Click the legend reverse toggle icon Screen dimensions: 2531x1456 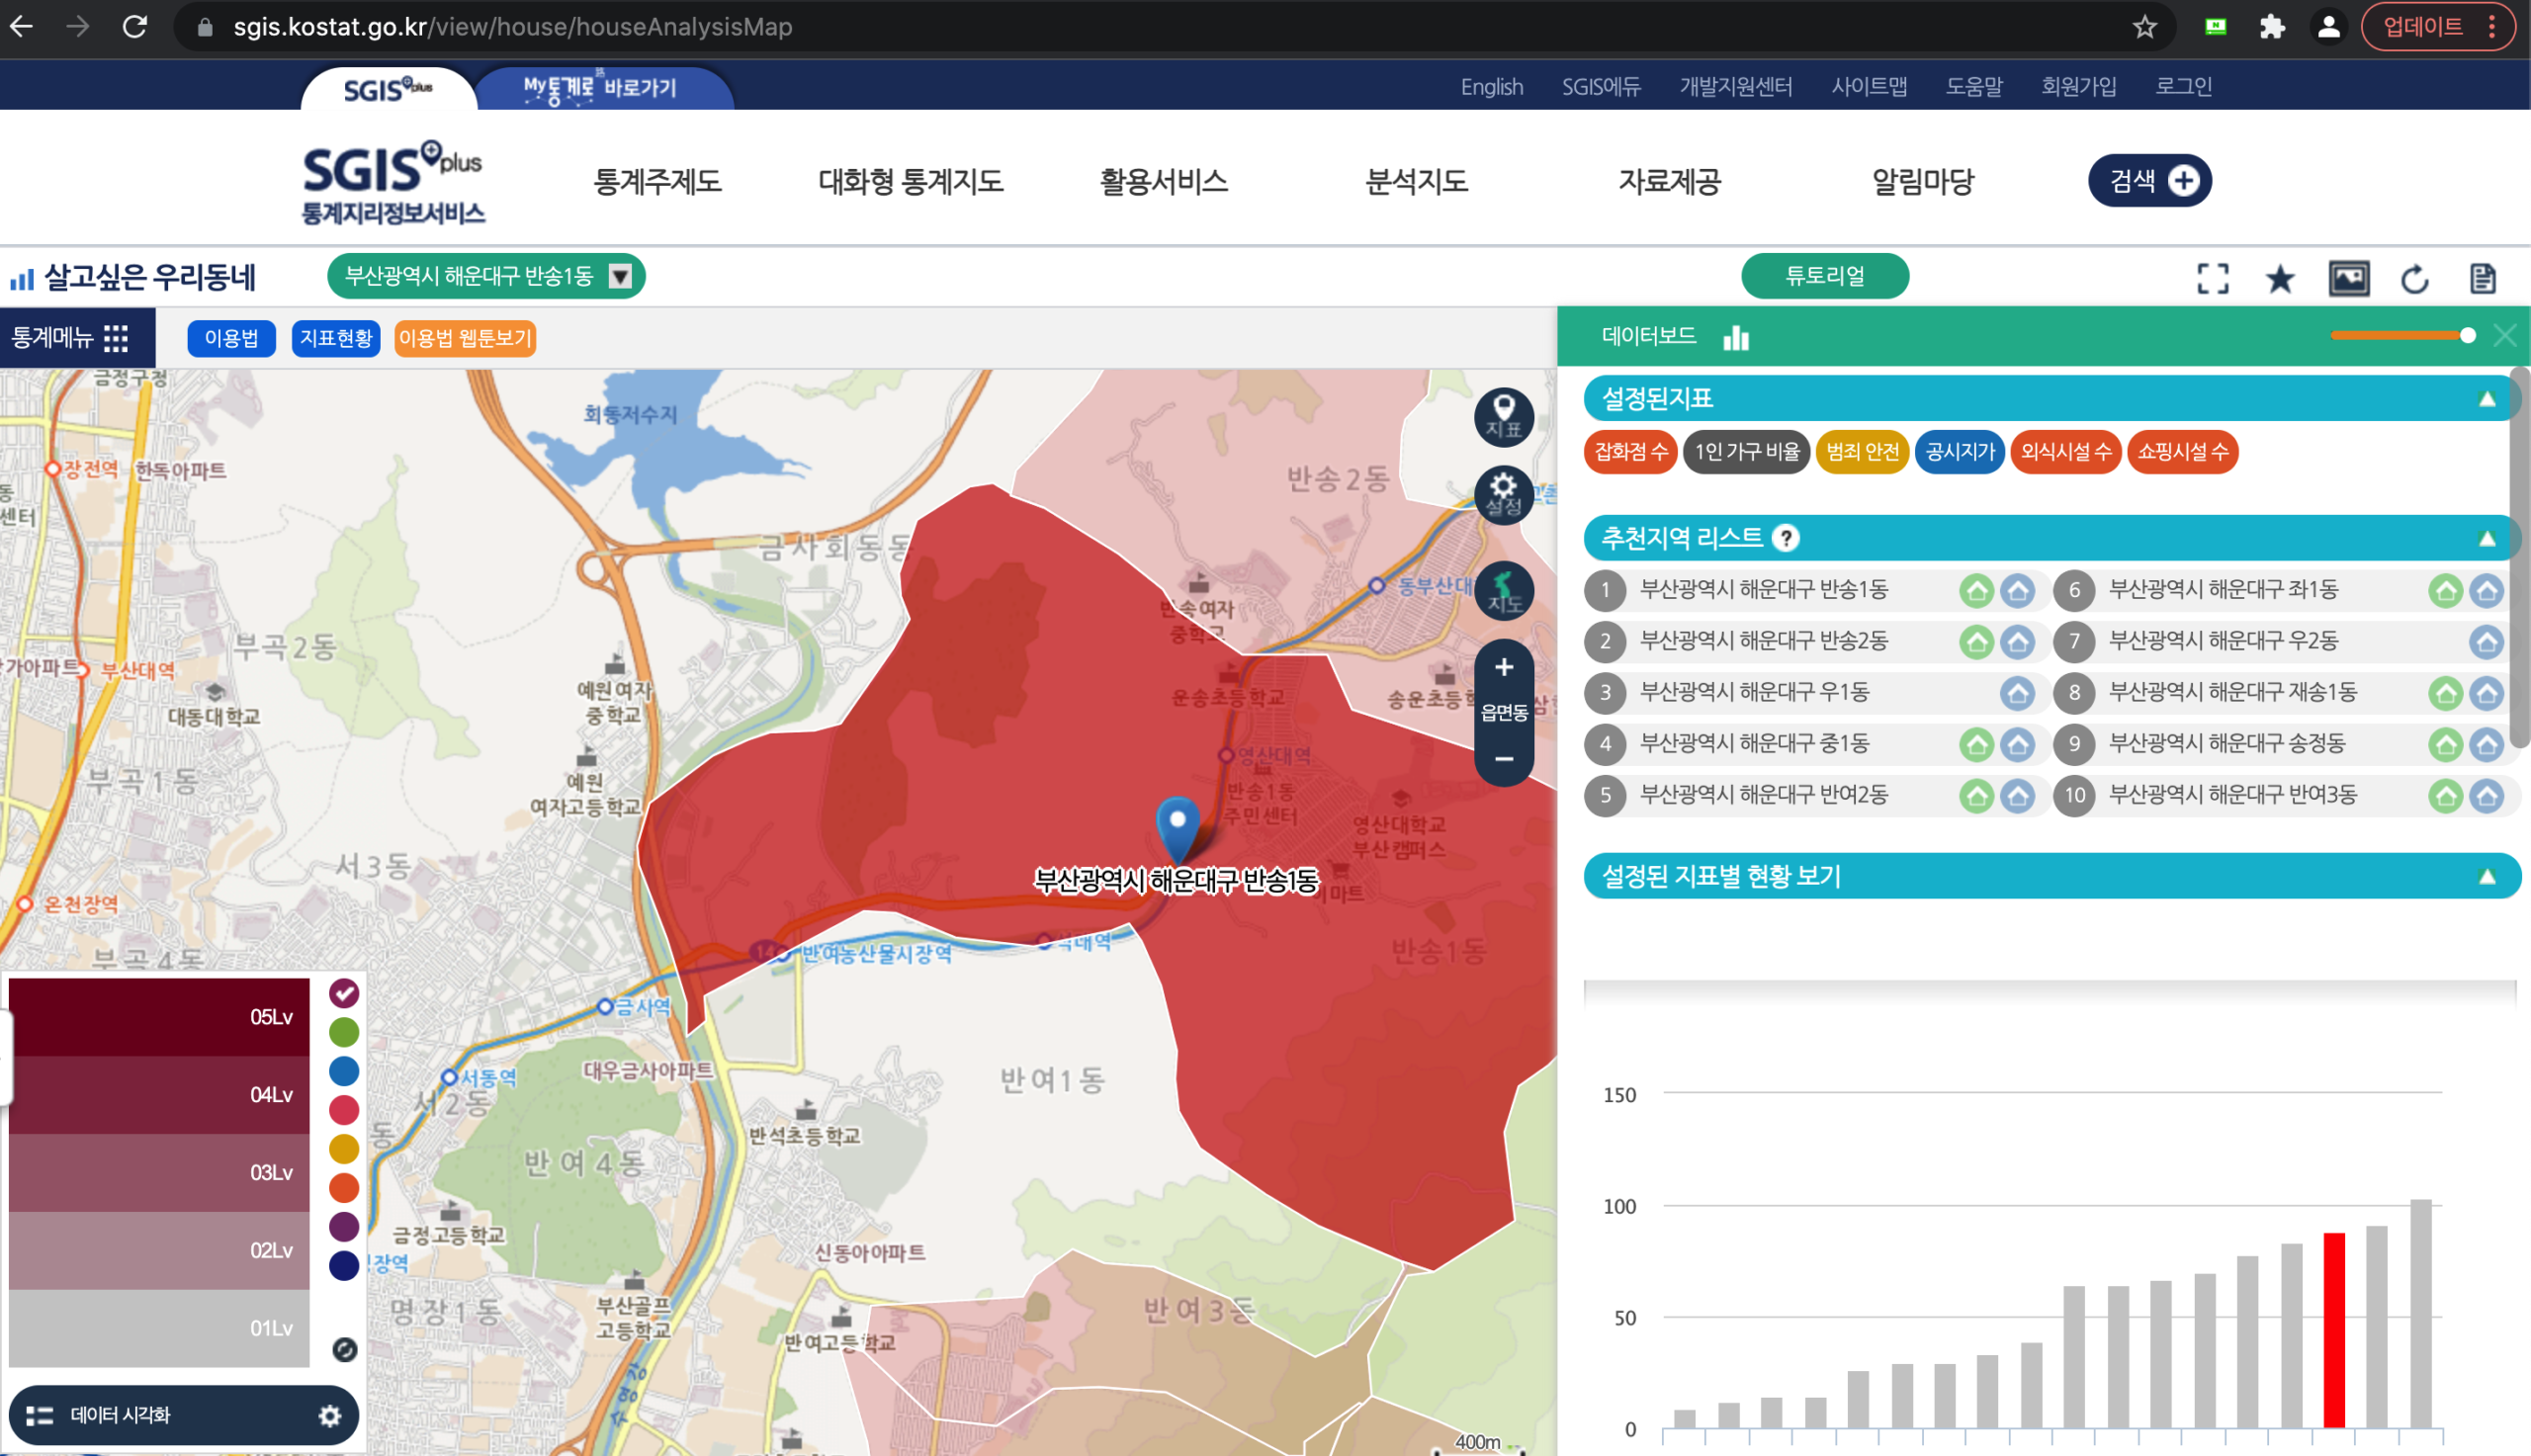(344, 1350)
